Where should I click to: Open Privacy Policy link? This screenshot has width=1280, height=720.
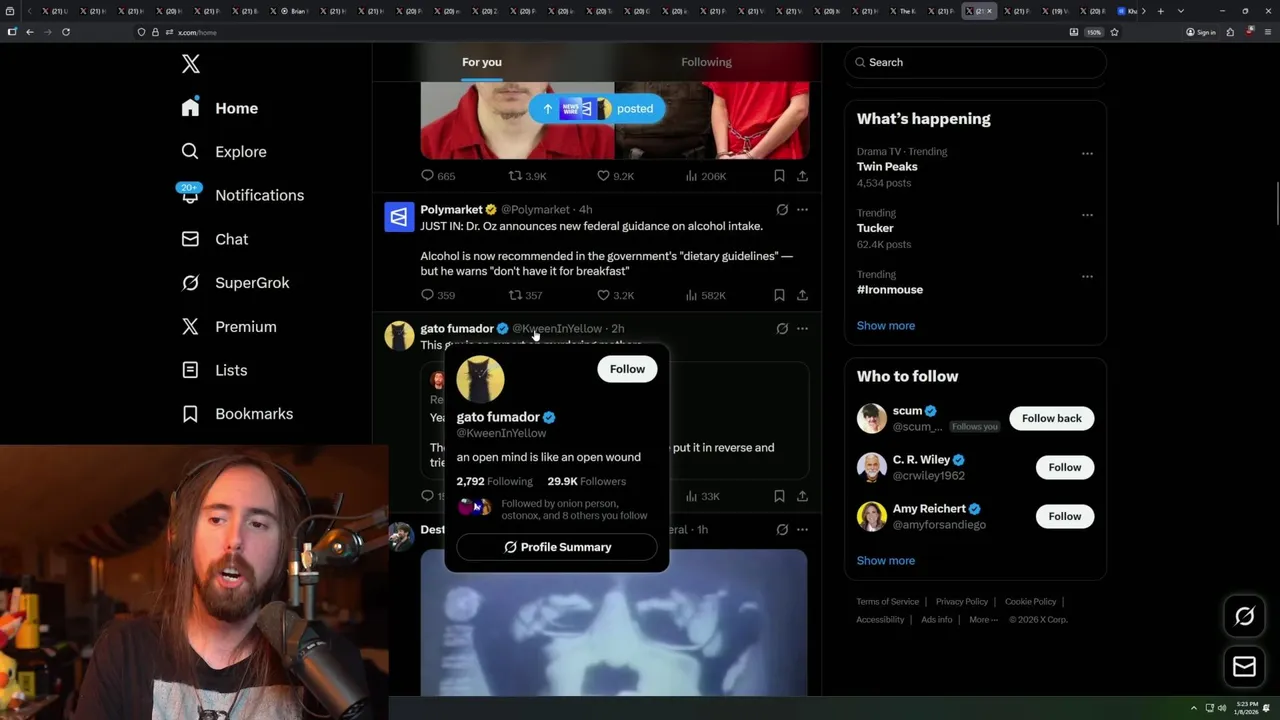(x=961, y=602)
